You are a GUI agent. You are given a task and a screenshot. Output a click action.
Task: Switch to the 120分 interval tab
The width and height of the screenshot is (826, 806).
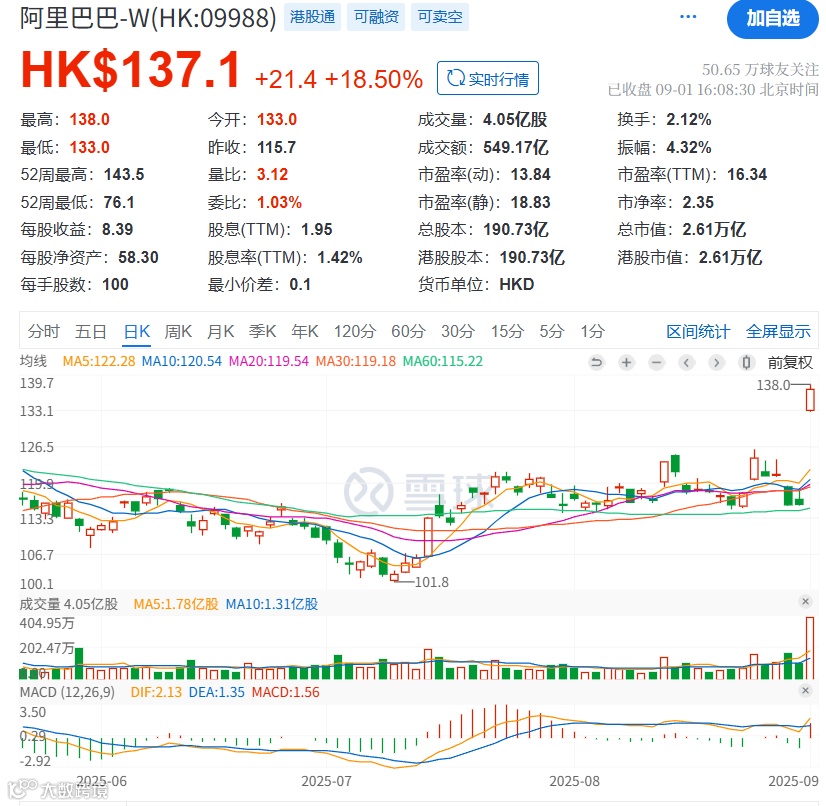point(355,331)
